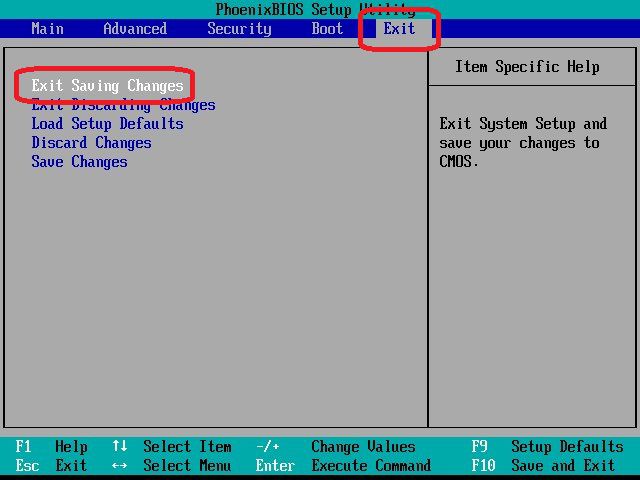Click the F1 Help key hint
Viewport: 640px width, 480px height.
pyautogui.click(x=51, y=447)
